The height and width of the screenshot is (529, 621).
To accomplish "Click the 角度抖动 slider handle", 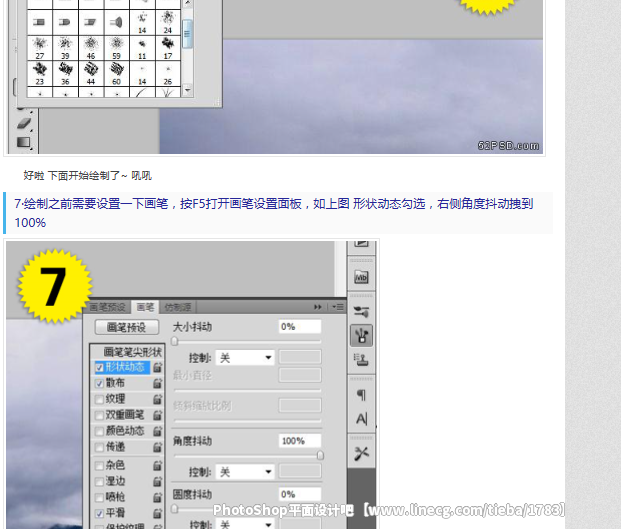I will (320, 455).
